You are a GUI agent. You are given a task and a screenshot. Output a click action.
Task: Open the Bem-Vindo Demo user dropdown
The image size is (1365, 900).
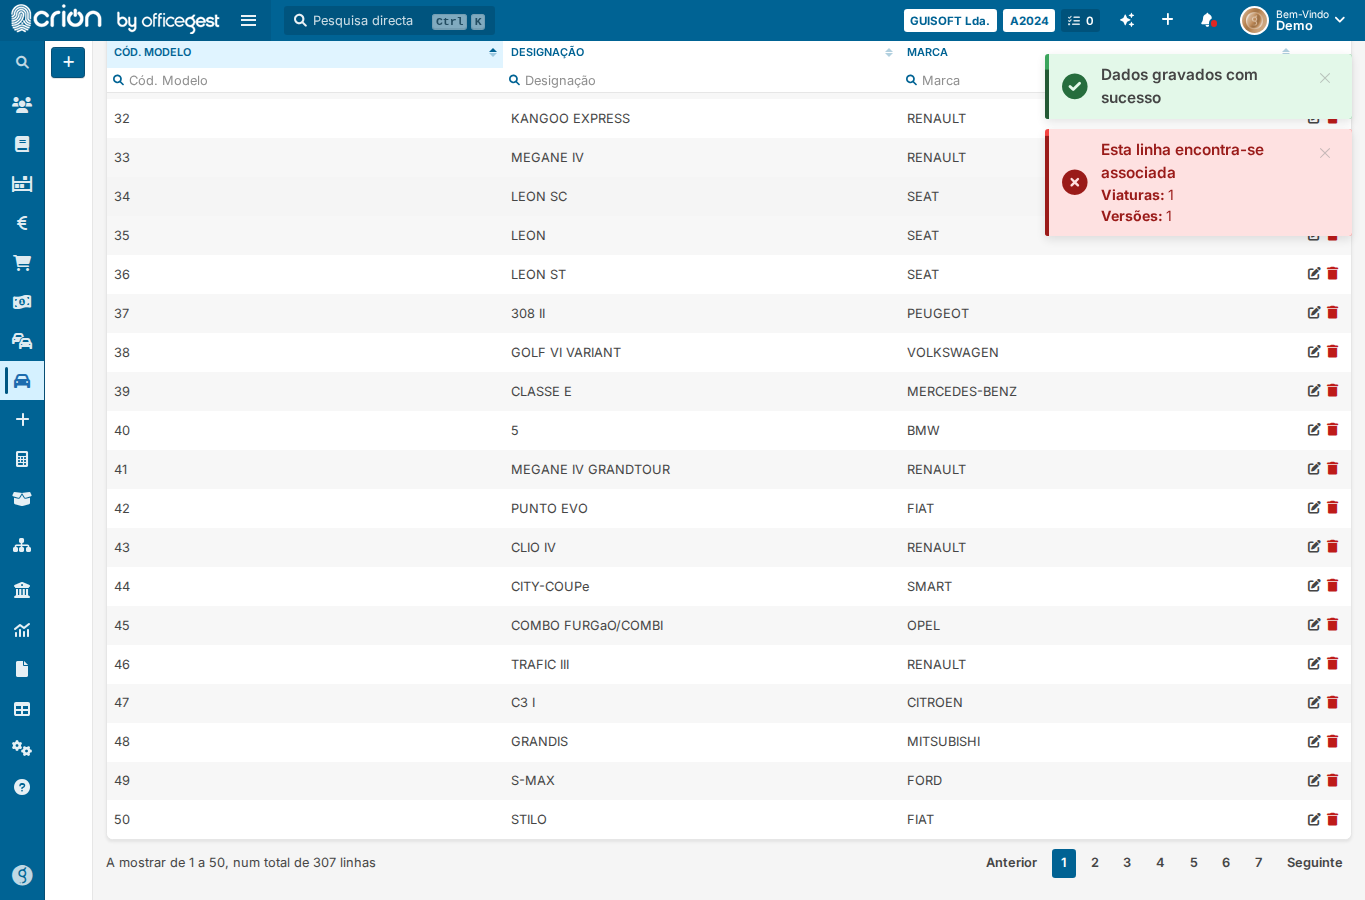(1294, 20)
